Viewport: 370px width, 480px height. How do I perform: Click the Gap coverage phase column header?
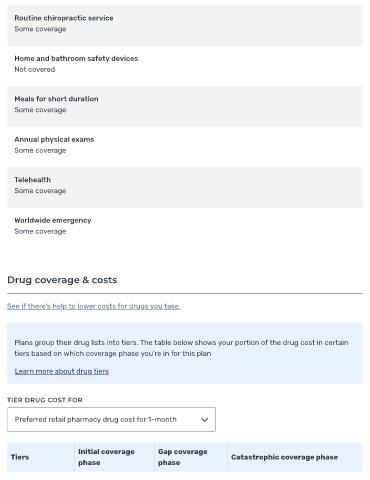[x=191, y=457]
